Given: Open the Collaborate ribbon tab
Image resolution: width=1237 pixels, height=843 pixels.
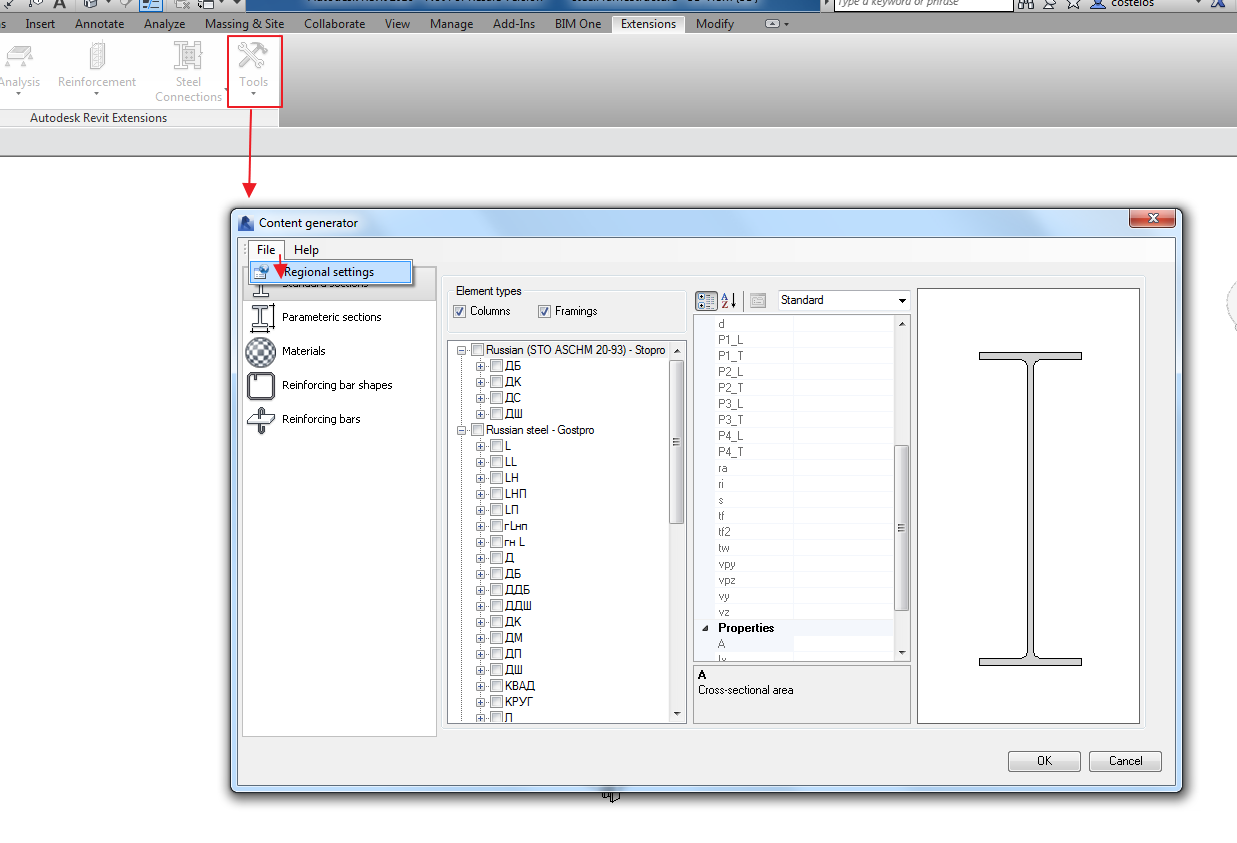Looking at the screenshot, I should [334, 24].
